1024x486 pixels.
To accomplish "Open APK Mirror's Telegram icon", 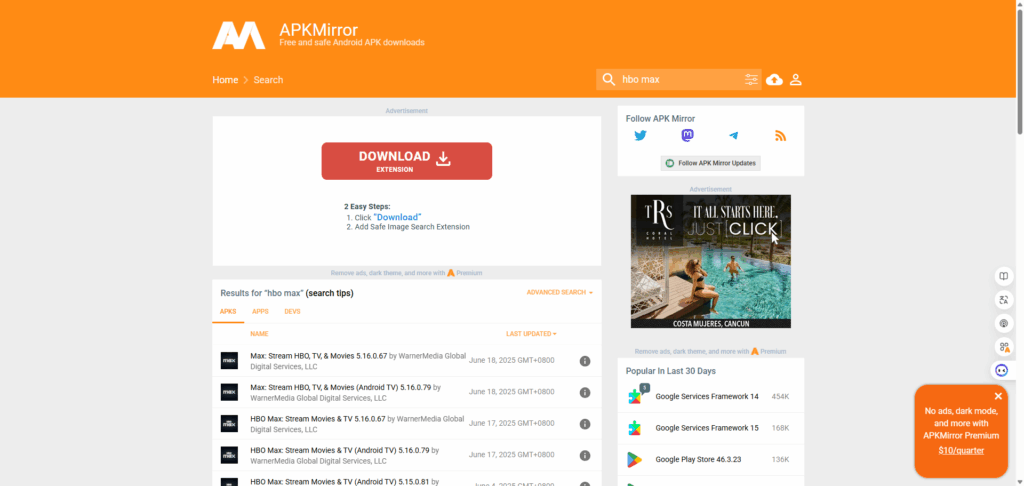I will (x=734, y=136).
